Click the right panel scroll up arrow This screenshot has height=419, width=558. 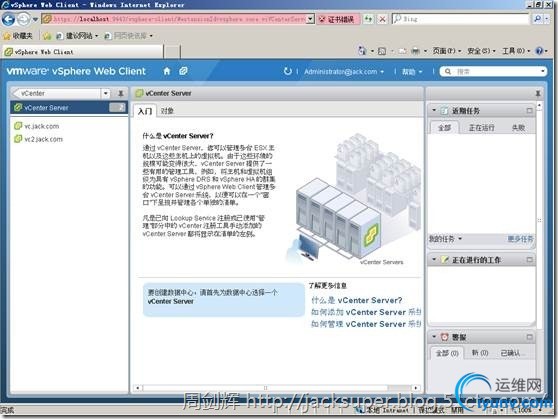539,105
